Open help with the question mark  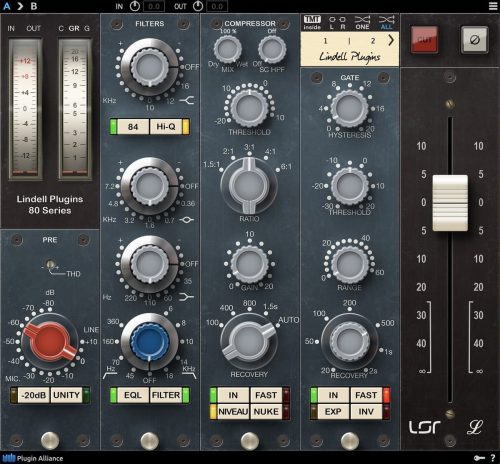pyautogui.click(x=493, y=458)
